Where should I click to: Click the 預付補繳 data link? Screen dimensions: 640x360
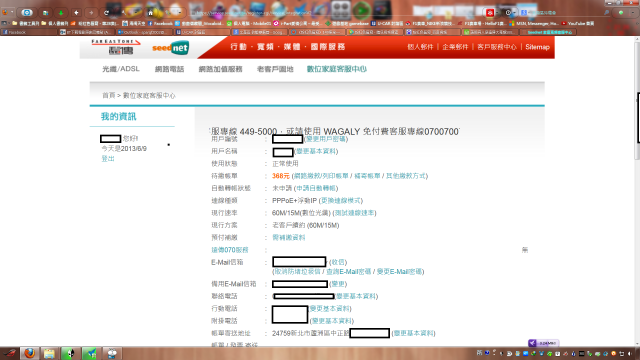click(x=289, y=237)
